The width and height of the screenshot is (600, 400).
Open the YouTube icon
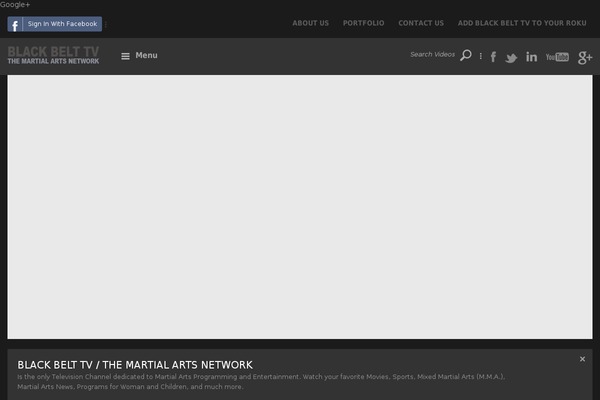pyautogui.click(x=557, y=57)
